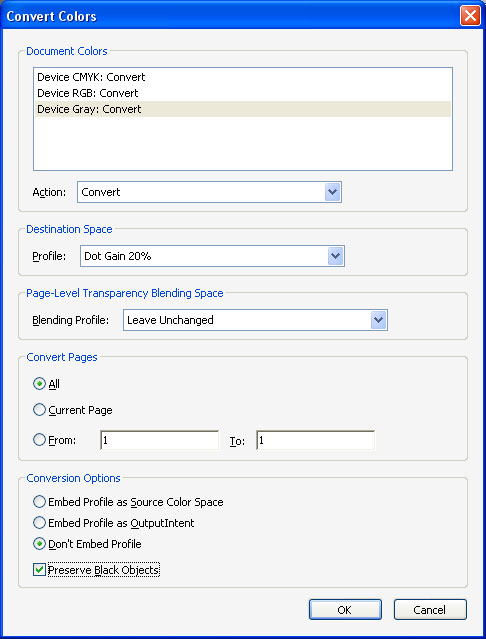486x639 pixels.
Task: Open the Blending Profile dropdown
Action: click(255, 320)
